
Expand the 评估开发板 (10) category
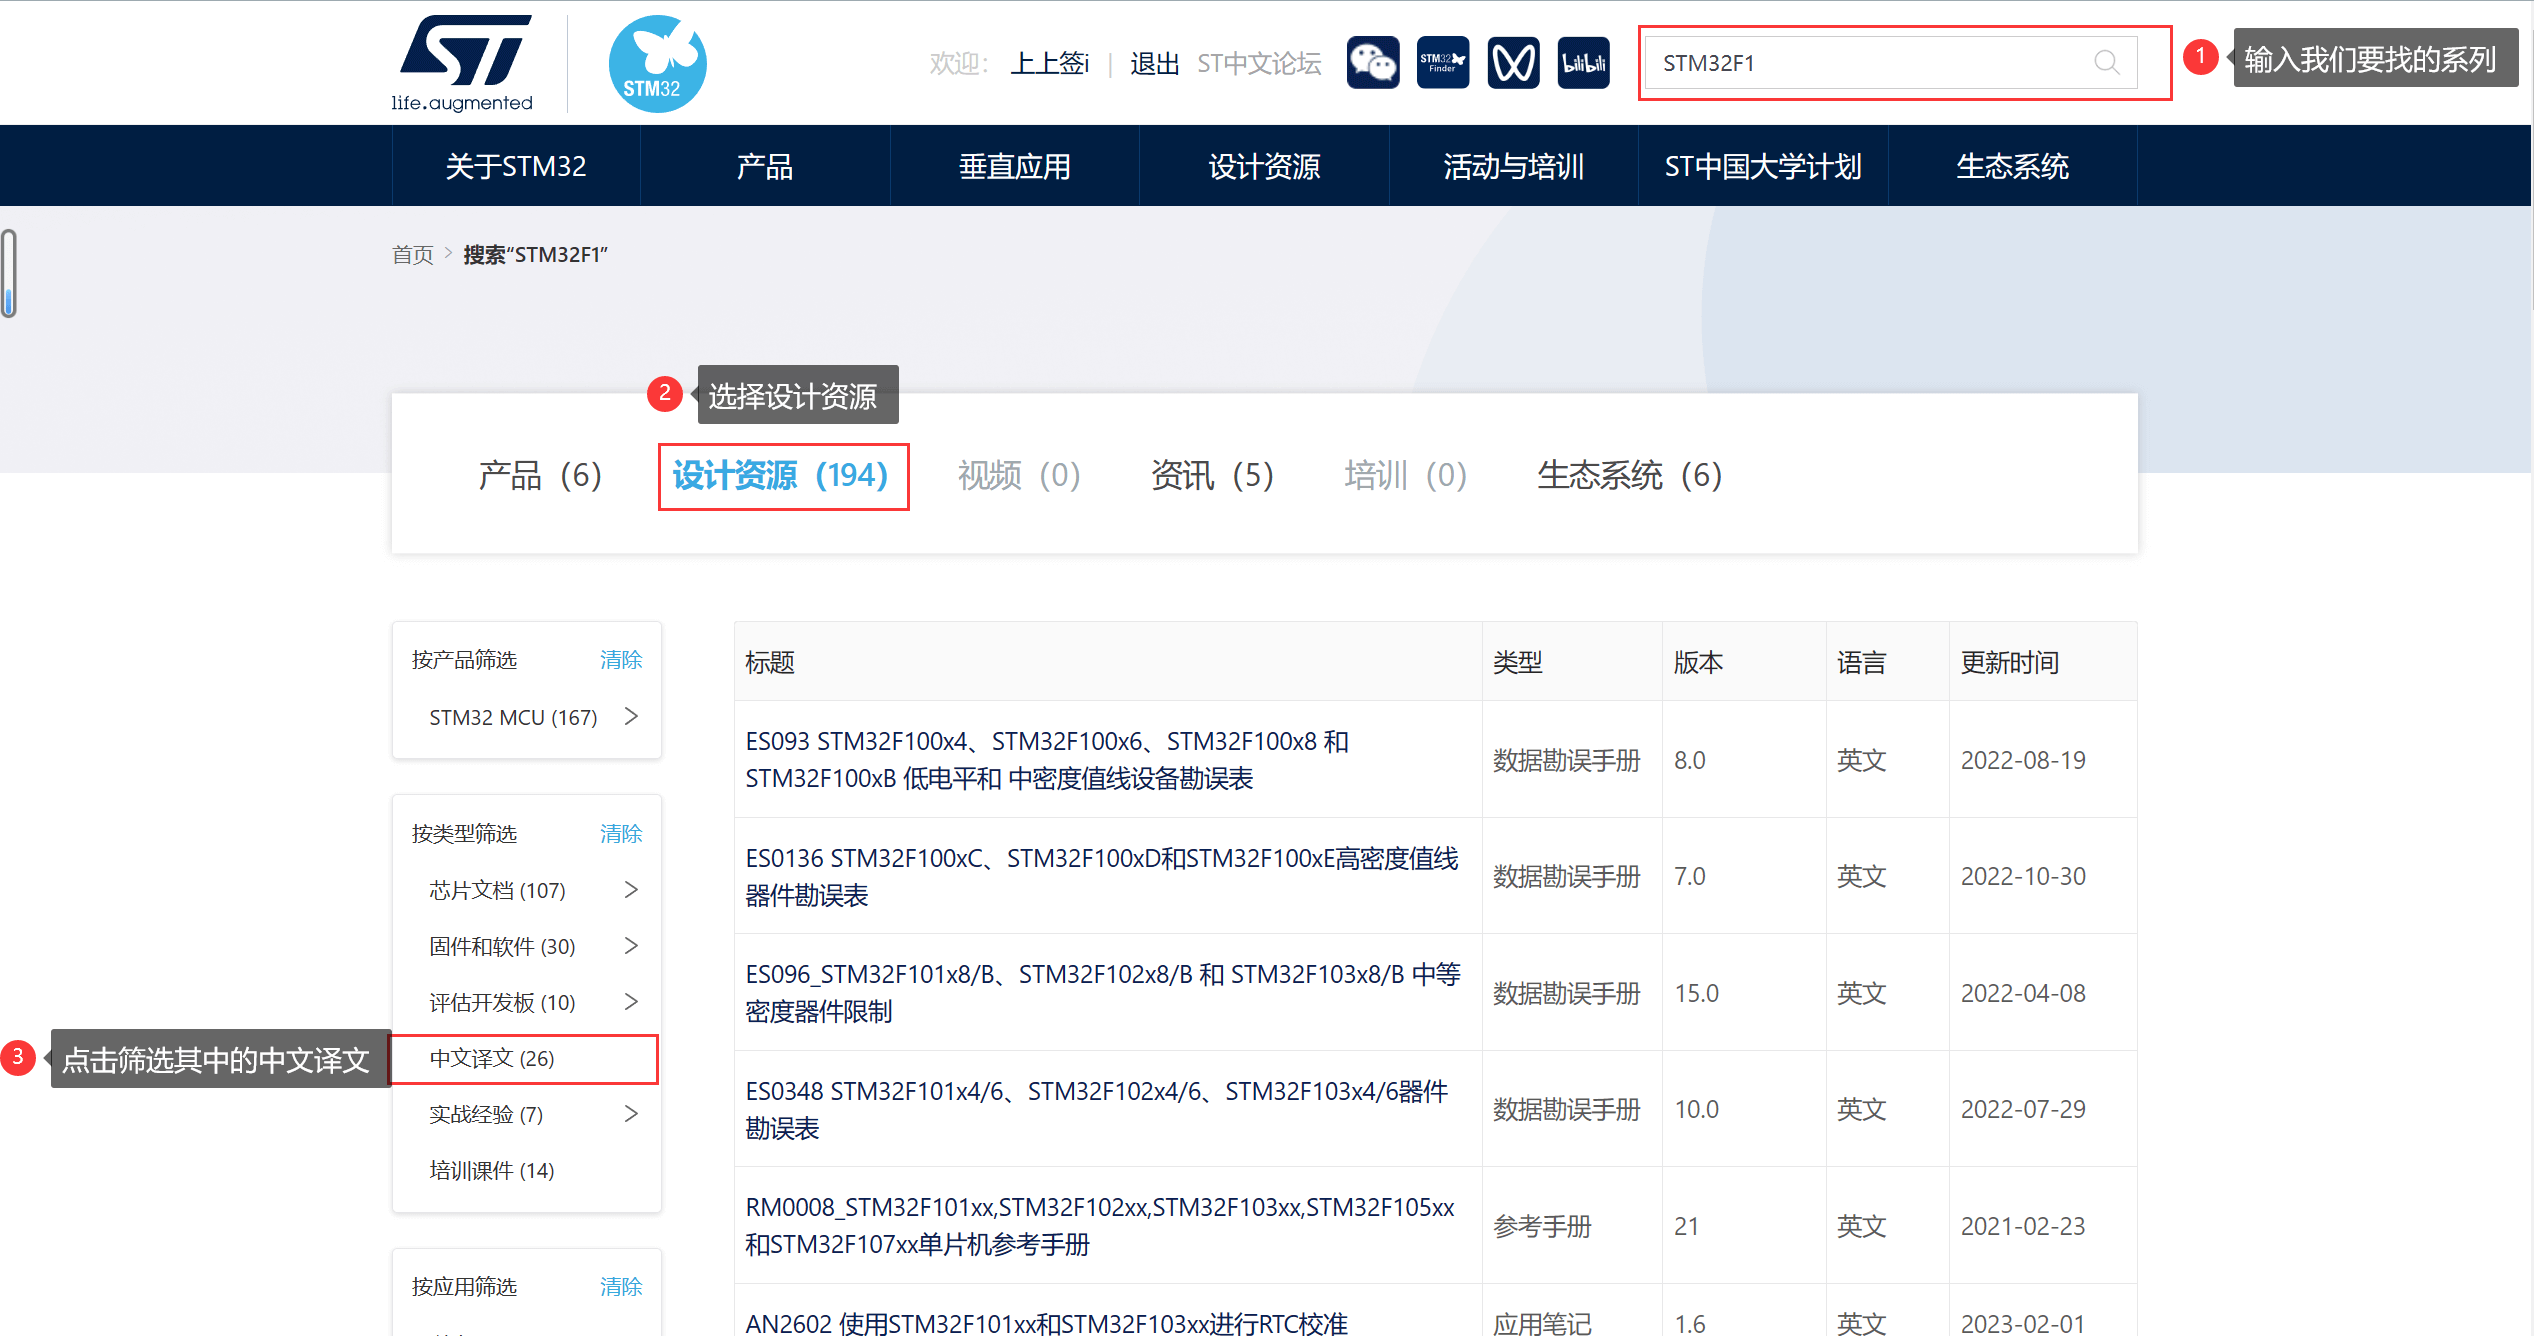(x=631, y=1002)
